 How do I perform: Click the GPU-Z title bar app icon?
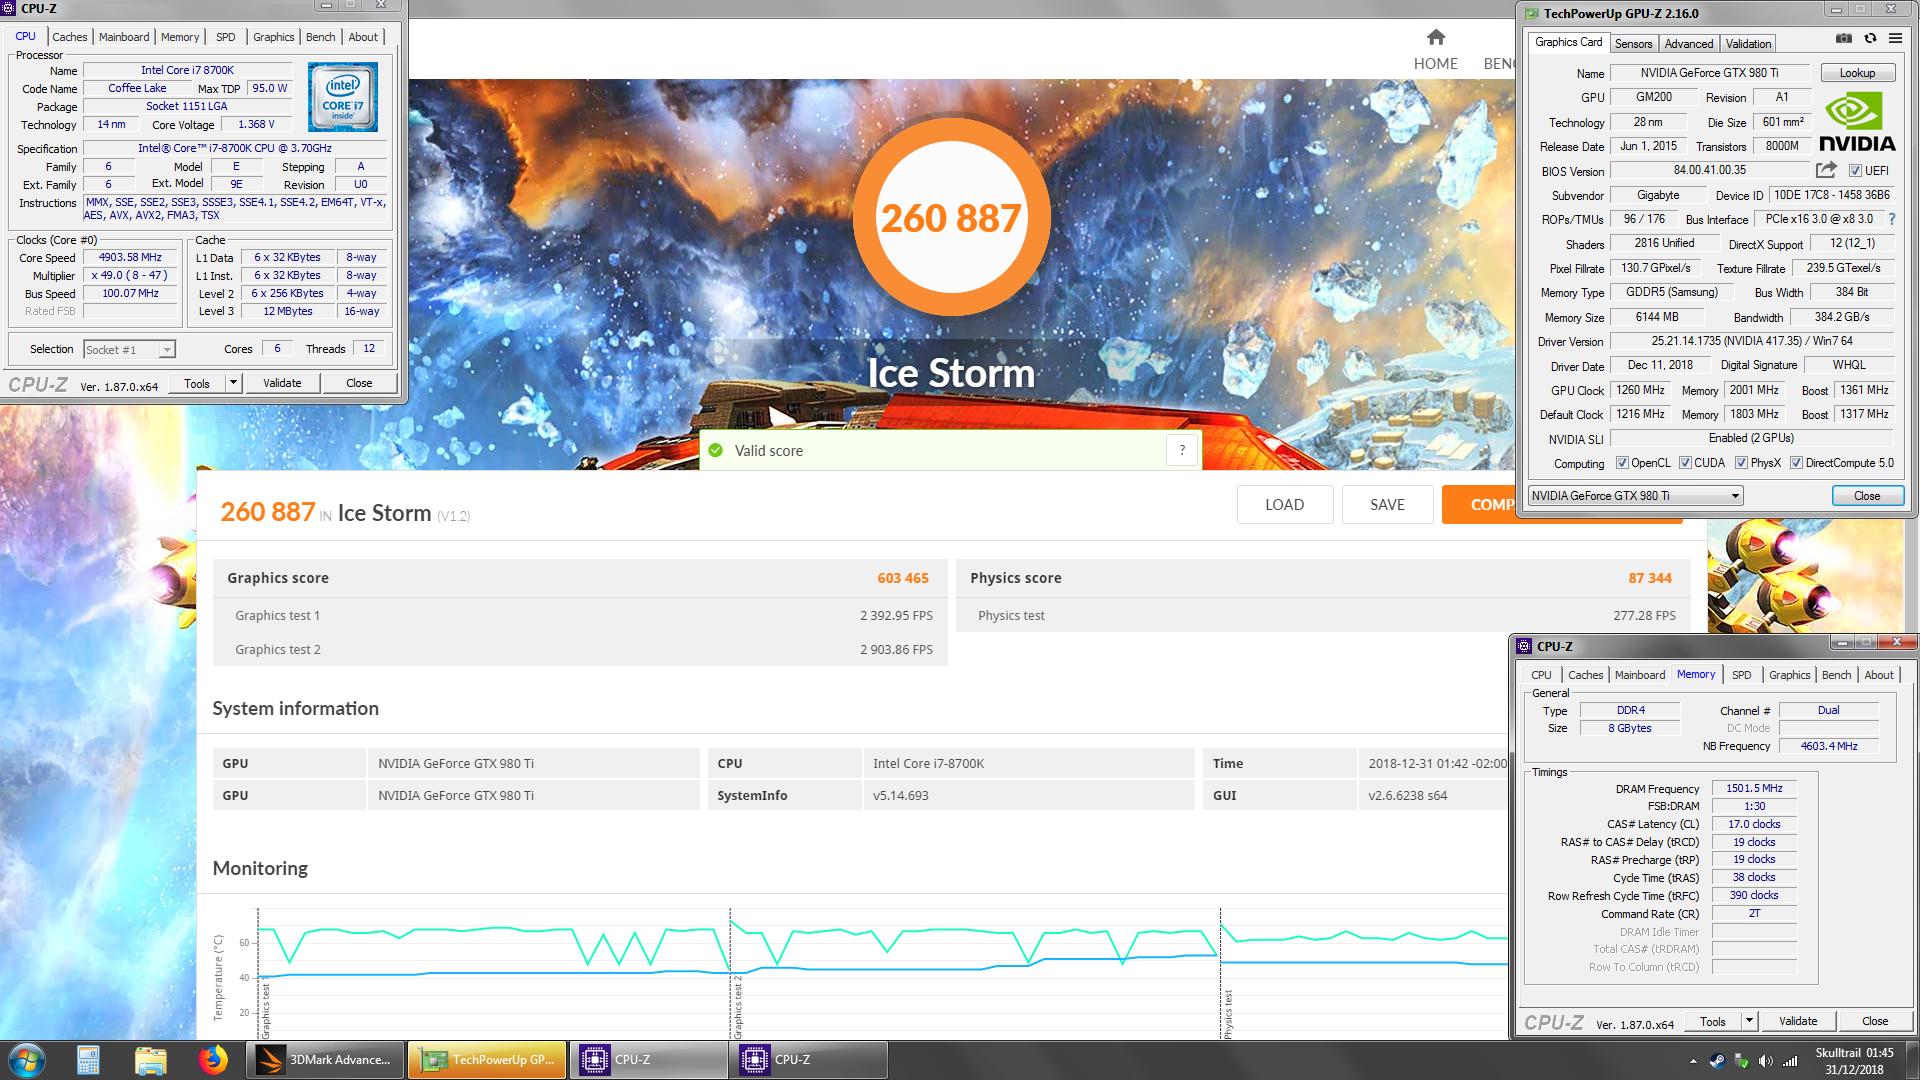tap(1532, 13)
